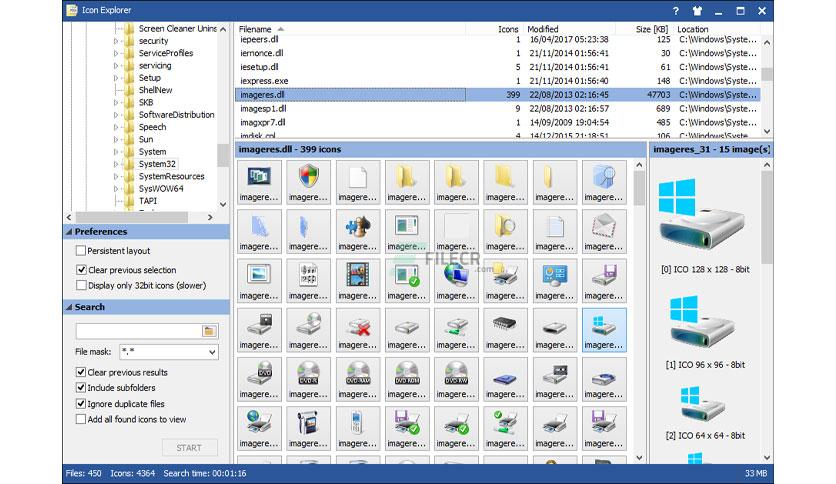The height and width of the screenshot is (484, 836).
Task: Click folder tree horizontal scrollbar right arrow
Action: [x=210, y=217]
